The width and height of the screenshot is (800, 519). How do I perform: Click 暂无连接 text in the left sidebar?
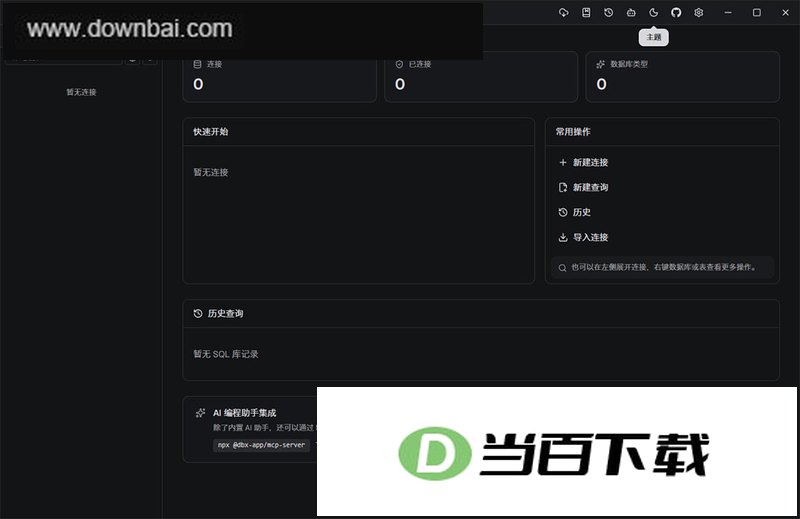point(81,92)
